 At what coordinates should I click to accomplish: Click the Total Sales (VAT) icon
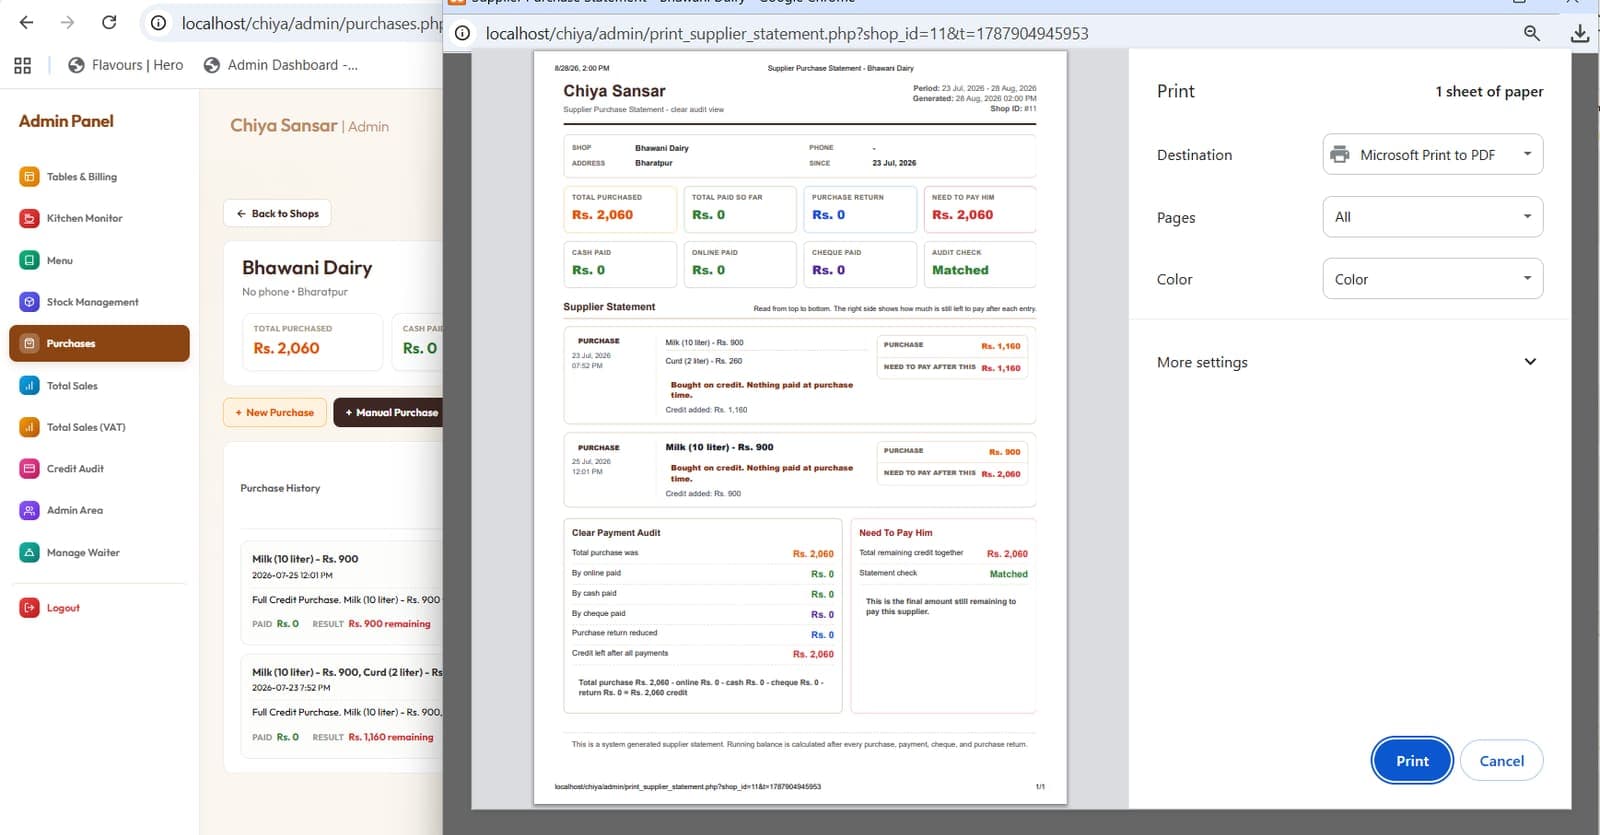tap(29, 427)
